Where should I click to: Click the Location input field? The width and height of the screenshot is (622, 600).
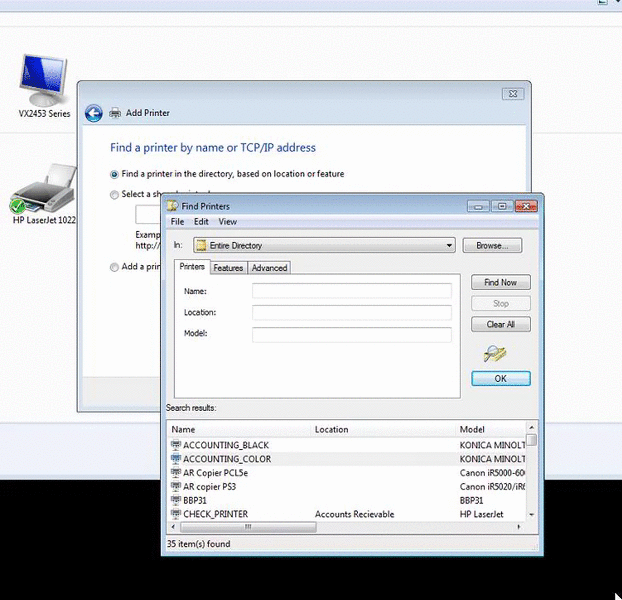pos(351,313)
